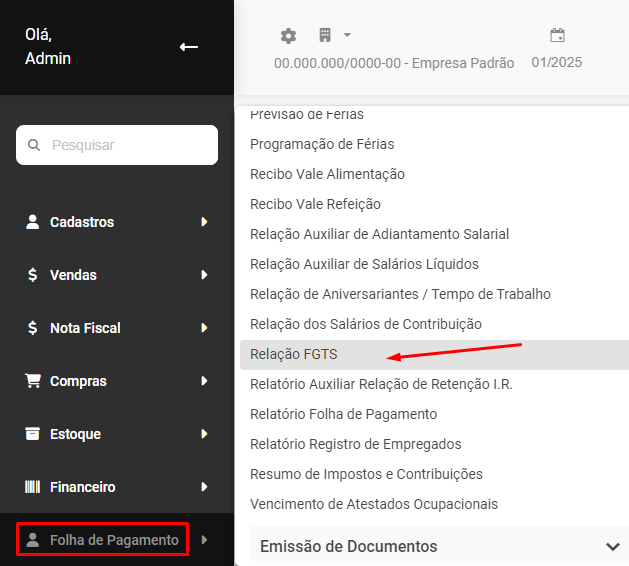This screenshot has width=629, height=566.
Task: Open company selector dropdown caret
Action: [347, 35]
